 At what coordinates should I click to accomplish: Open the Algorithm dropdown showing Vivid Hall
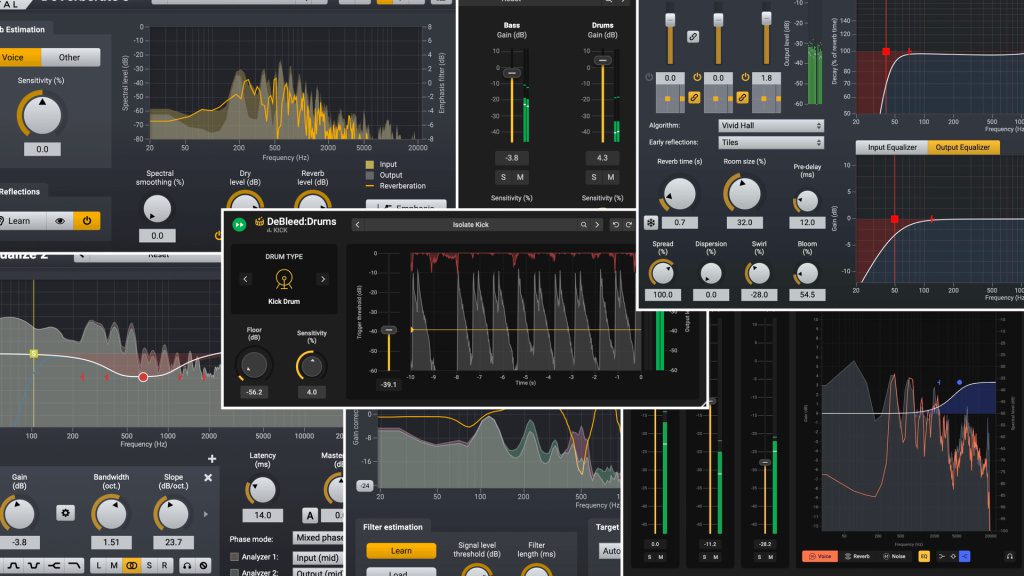770,126
